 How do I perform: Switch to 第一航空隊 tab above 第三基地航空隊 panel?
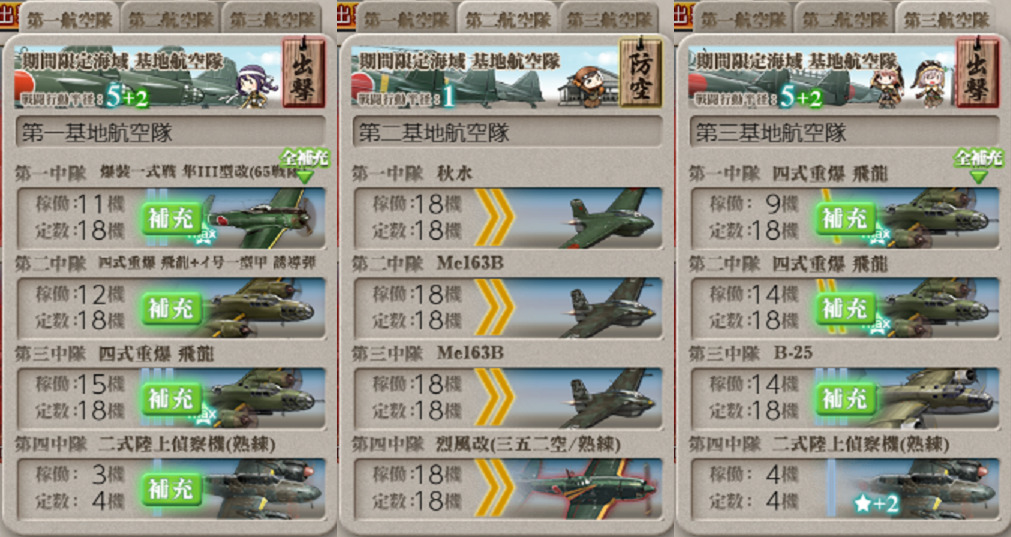[743, 19]
